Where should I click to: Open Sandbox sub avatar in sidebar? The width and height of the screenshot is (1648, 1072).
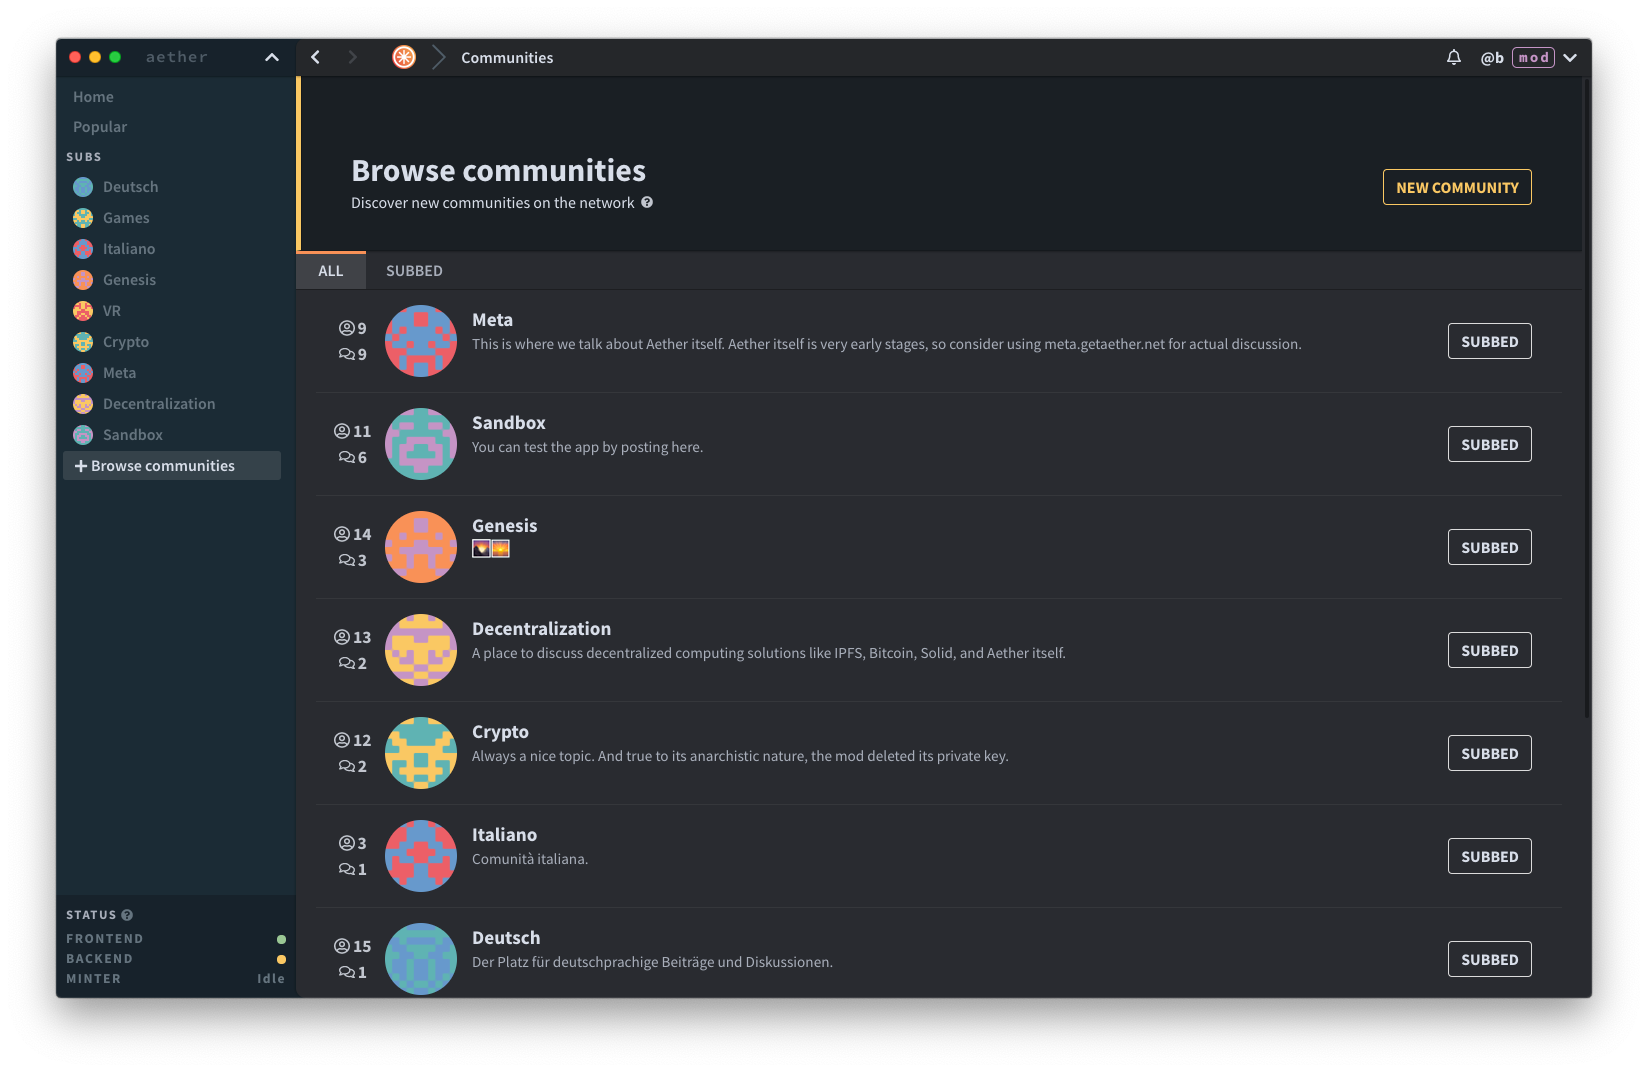coord(83,435)
